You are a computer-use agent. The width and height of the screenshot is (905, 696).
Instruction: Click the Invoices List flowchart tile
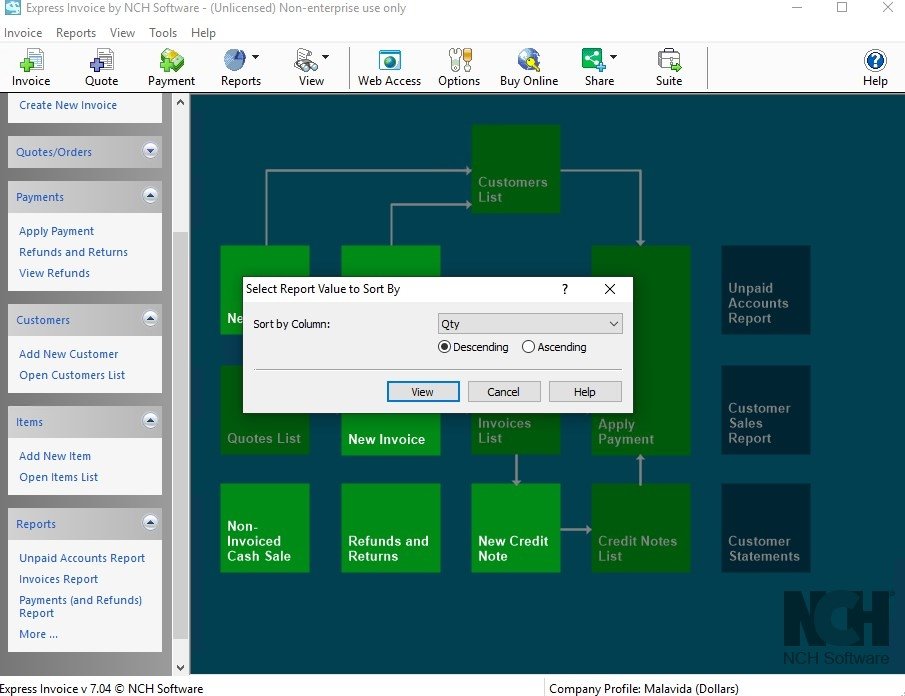[x=516, y=435]
